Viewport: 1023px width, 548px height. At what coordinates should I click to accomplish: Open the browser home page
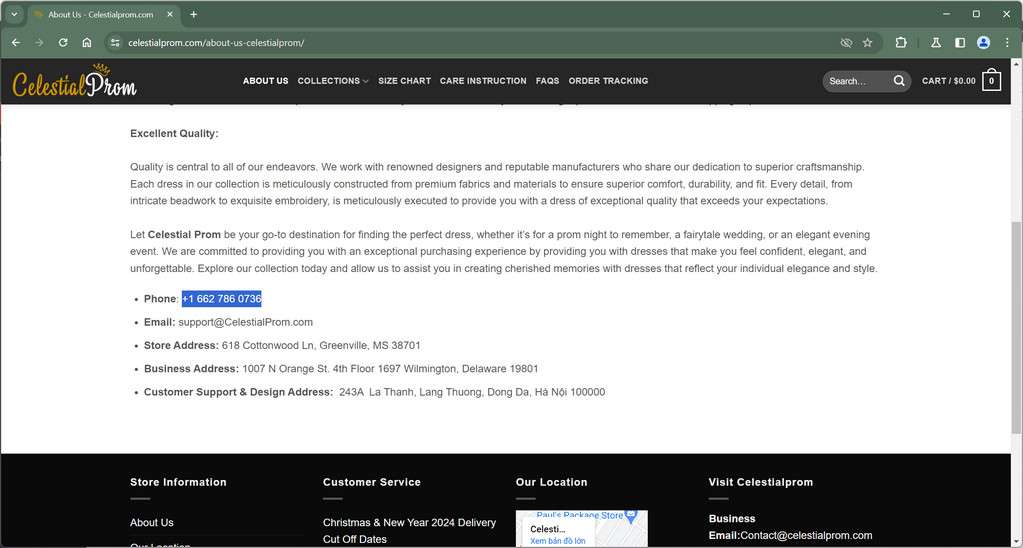click(86, 42)
